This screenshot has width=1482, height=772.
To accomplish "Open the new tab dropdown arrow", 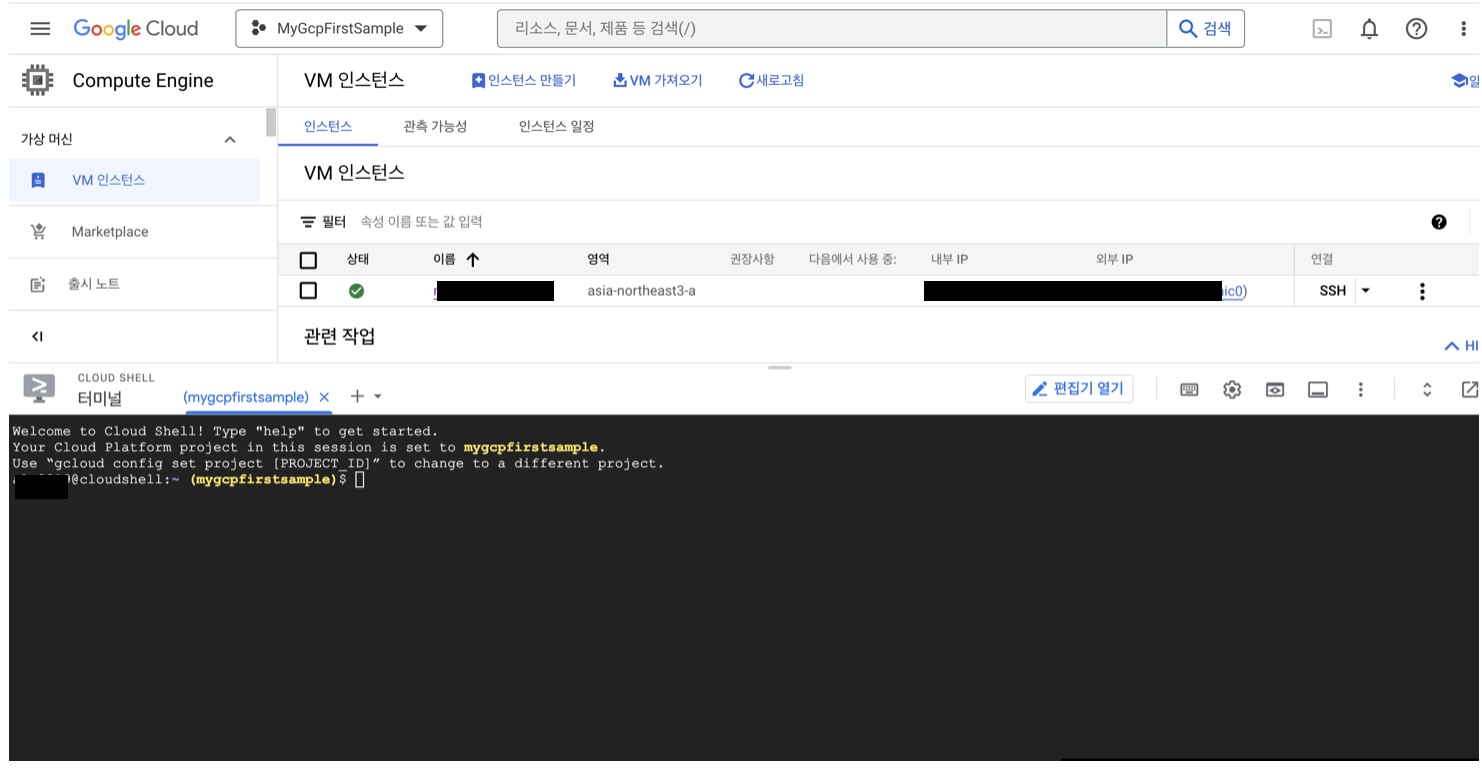I will [378, 397].
